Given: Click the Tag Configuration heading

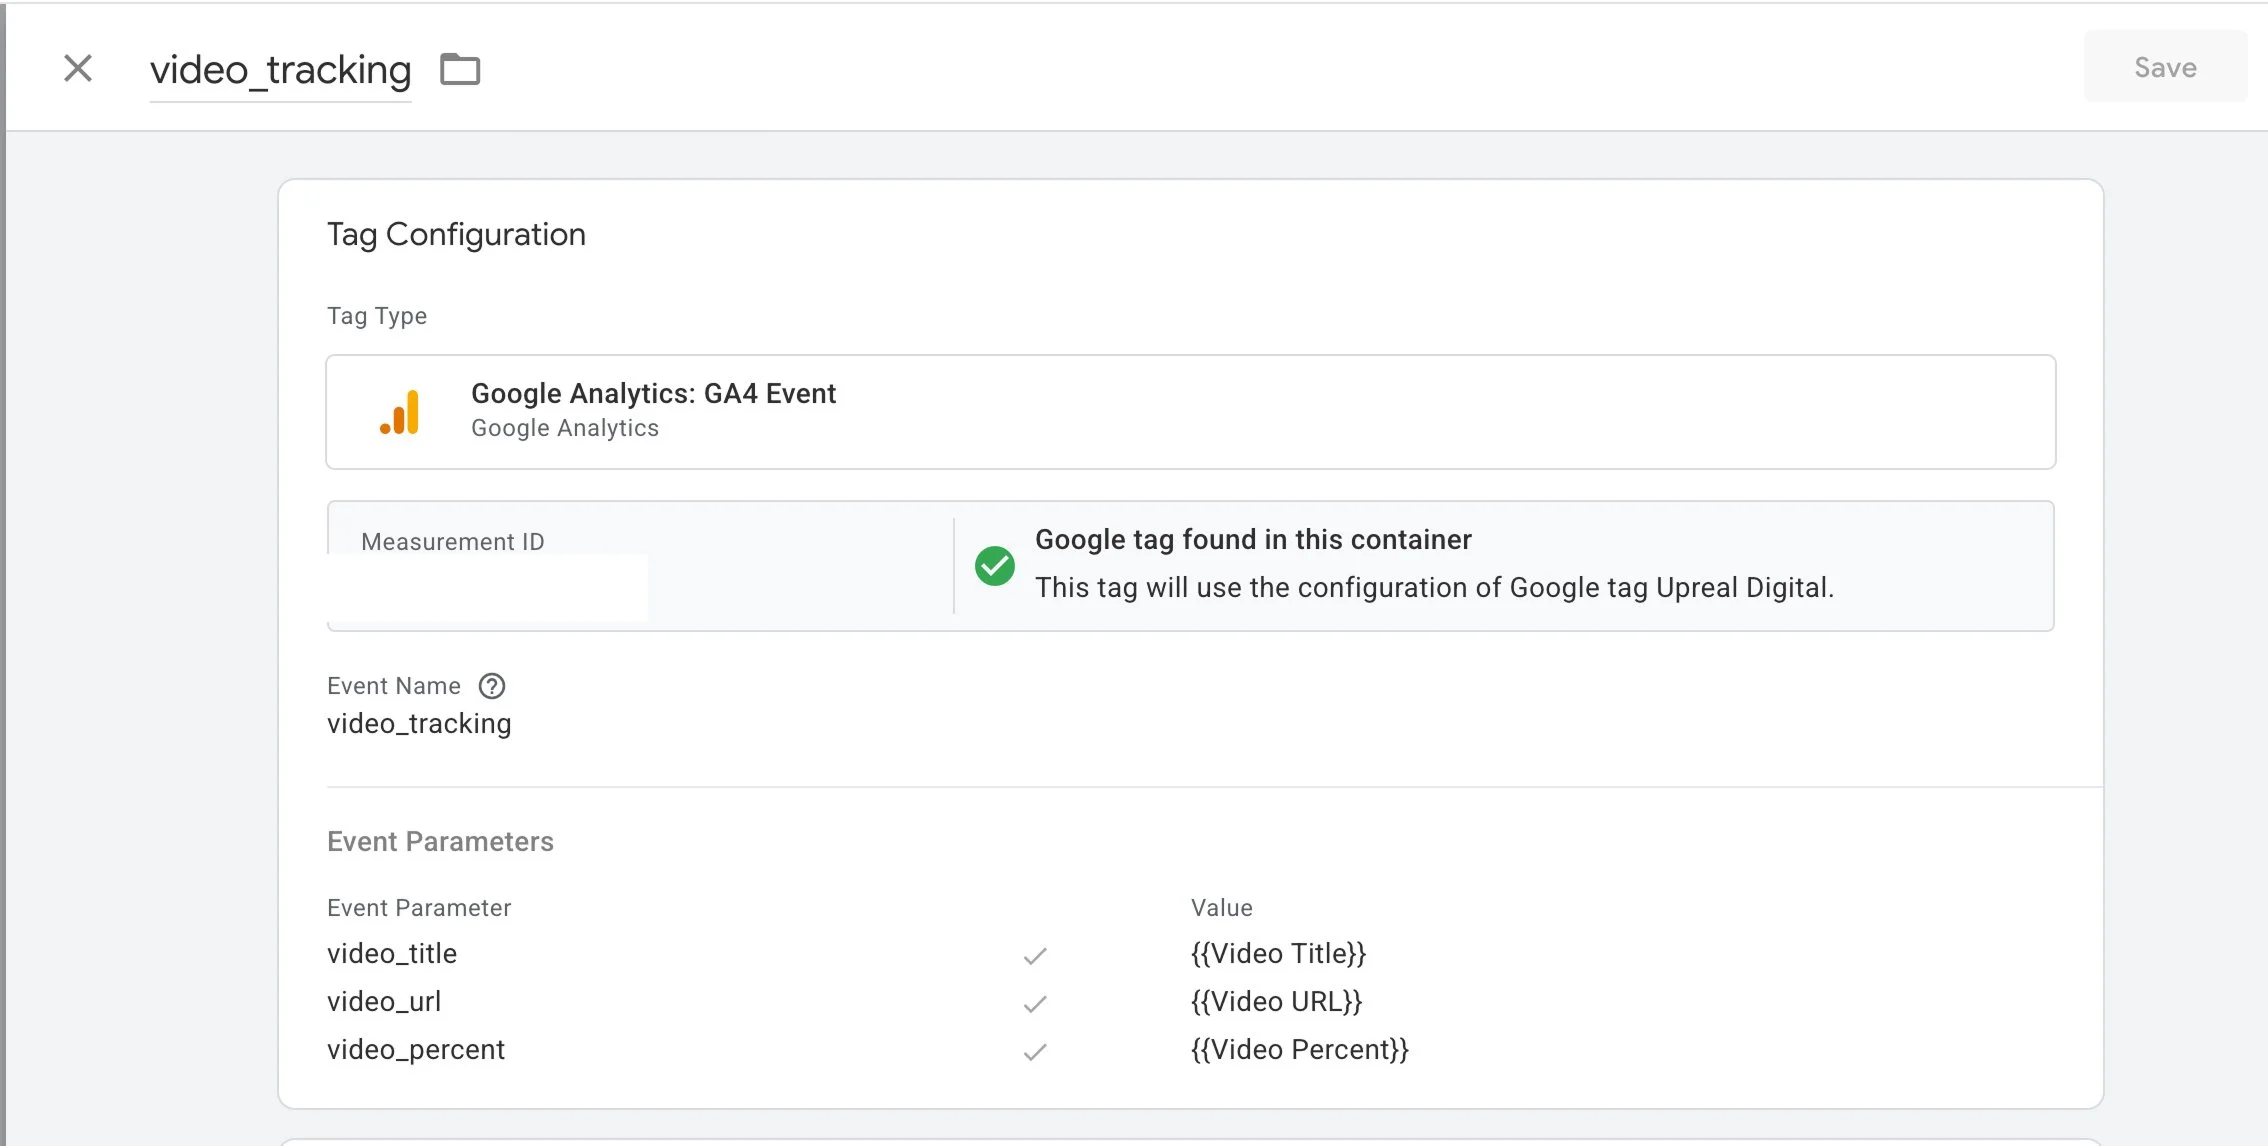Looking at the screenshot, I should pos(456,234).
